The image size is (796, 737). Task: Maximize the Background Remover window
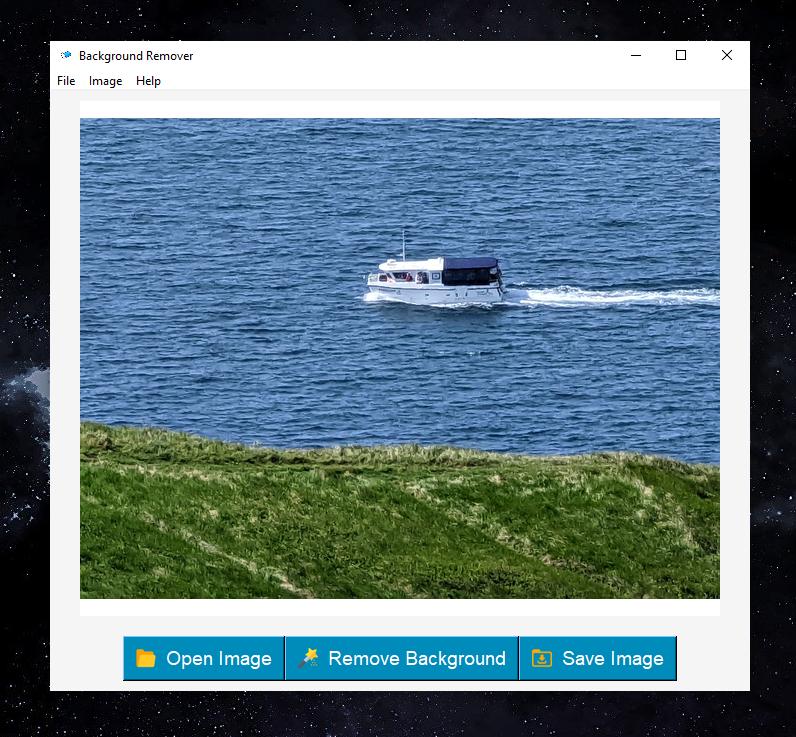point(681,56)
